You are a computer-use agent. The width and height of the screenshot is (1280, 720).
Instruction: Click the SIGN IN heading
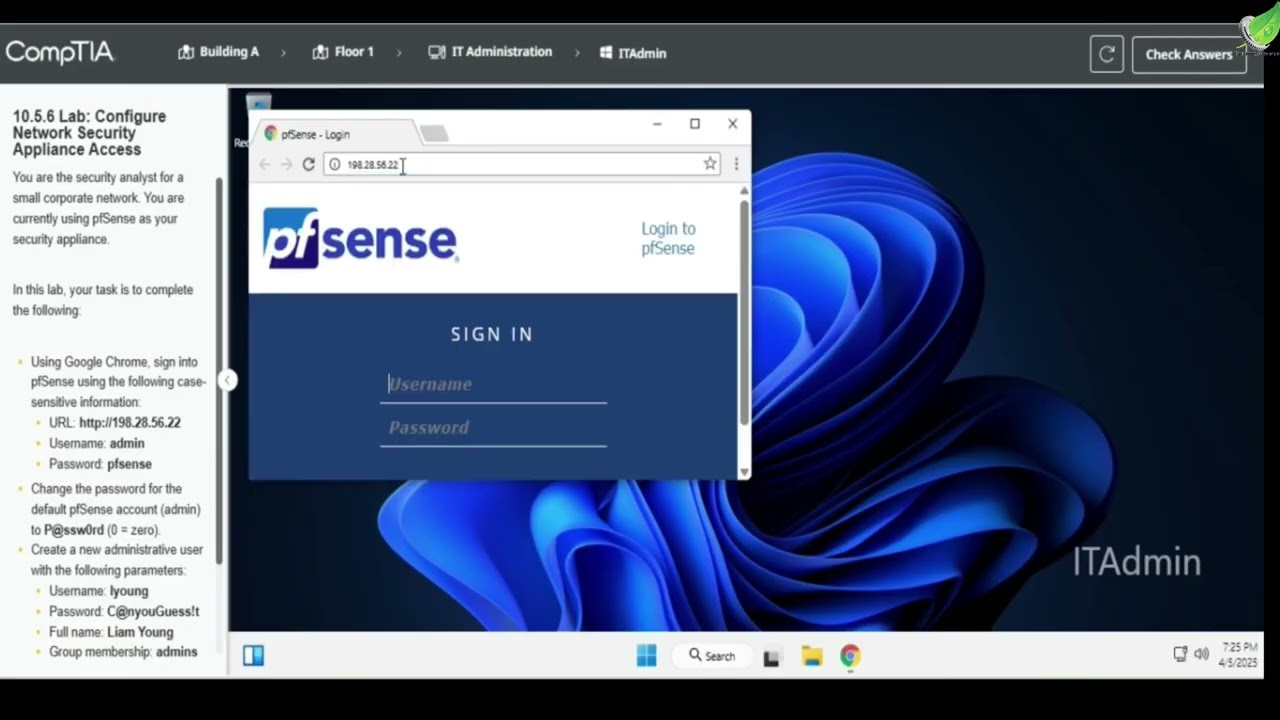[x=492, y=335]
